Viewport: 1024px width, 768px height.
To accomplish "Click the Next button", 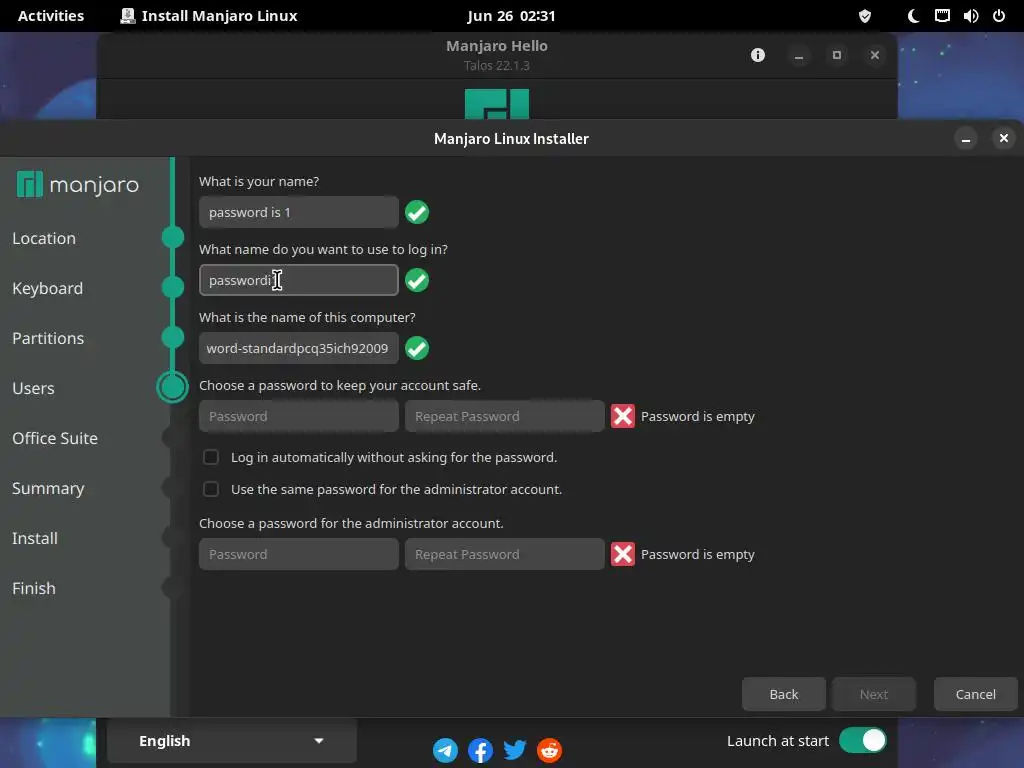I will click(874, 694).
